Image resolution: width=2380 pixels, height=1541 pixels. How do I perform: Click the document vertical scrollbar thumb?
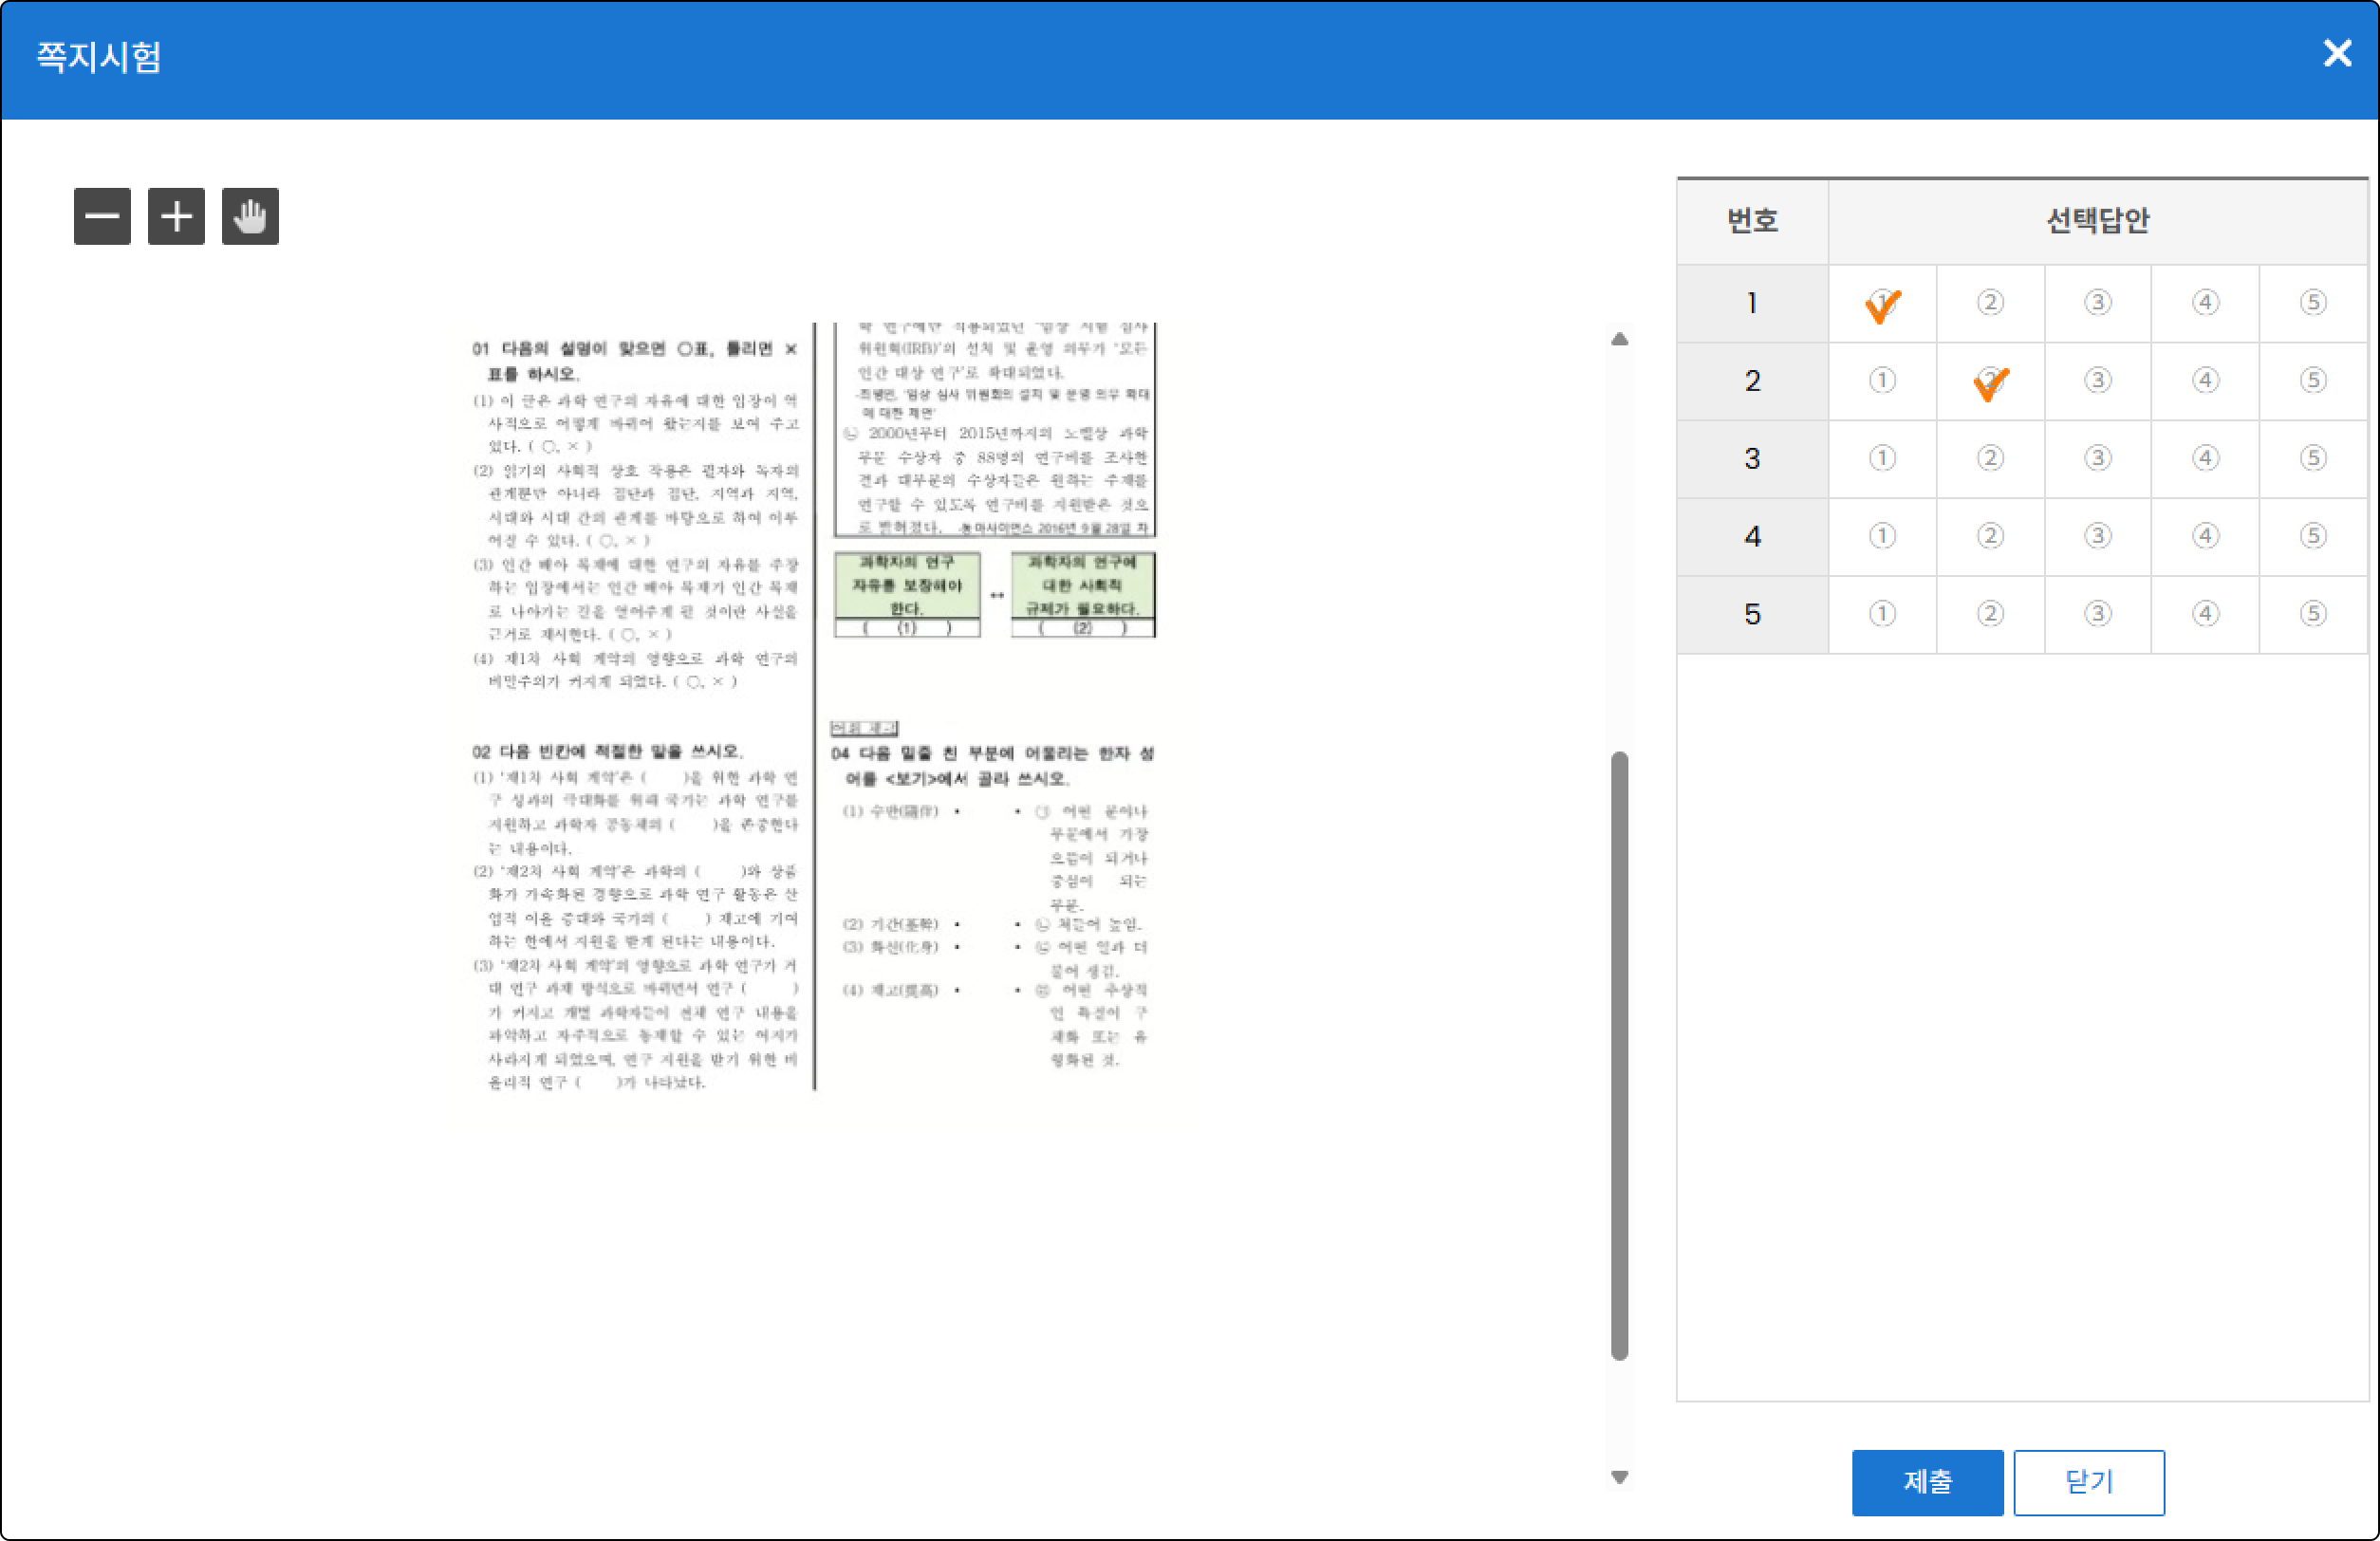[1620, 1055]
